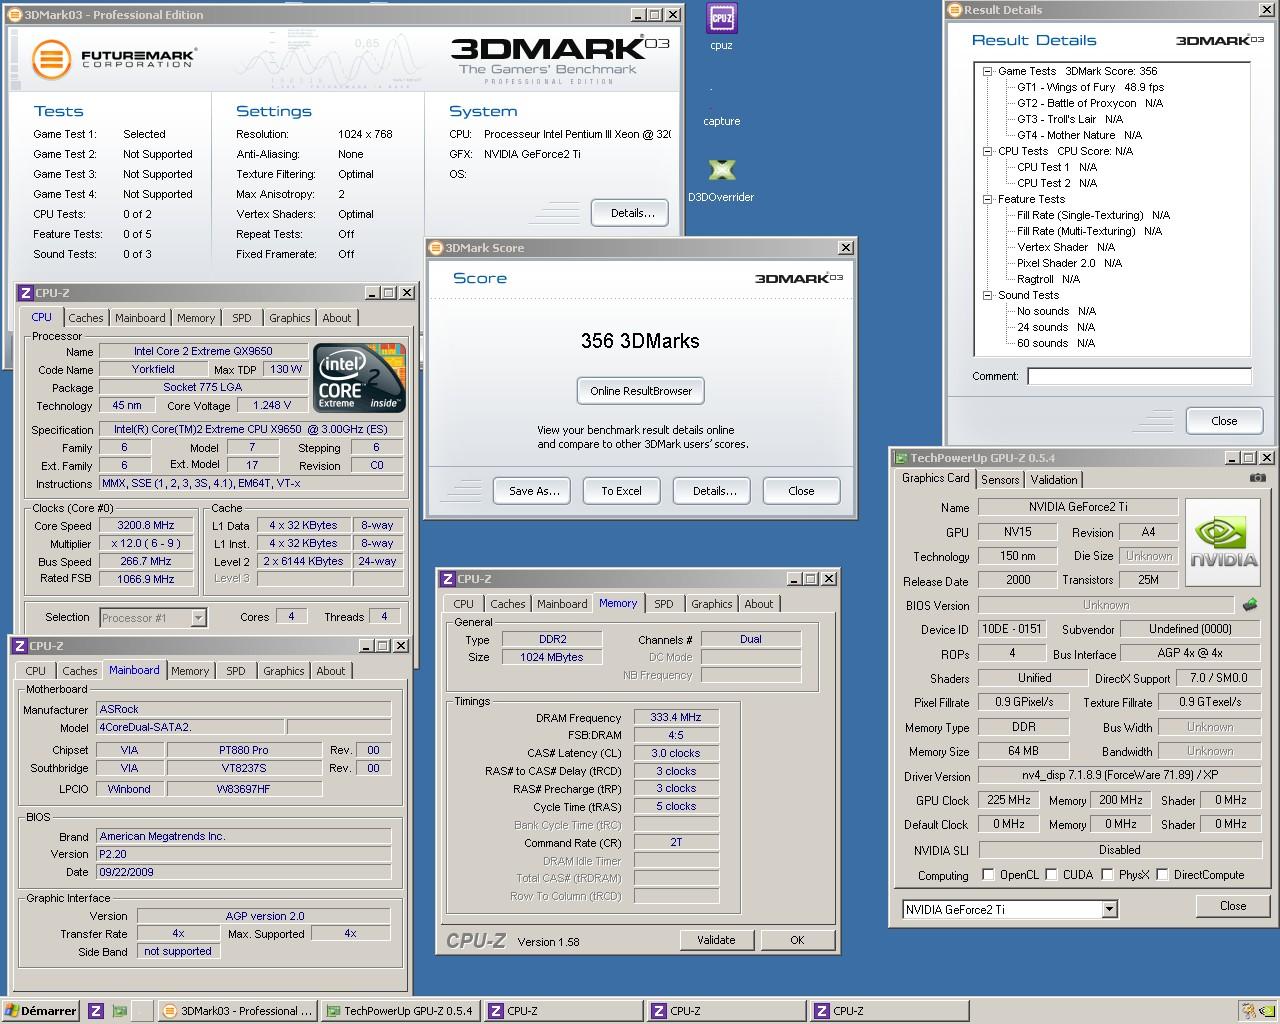
Task: Collapse the CPU Tests tree node
Action: (987, 151)
